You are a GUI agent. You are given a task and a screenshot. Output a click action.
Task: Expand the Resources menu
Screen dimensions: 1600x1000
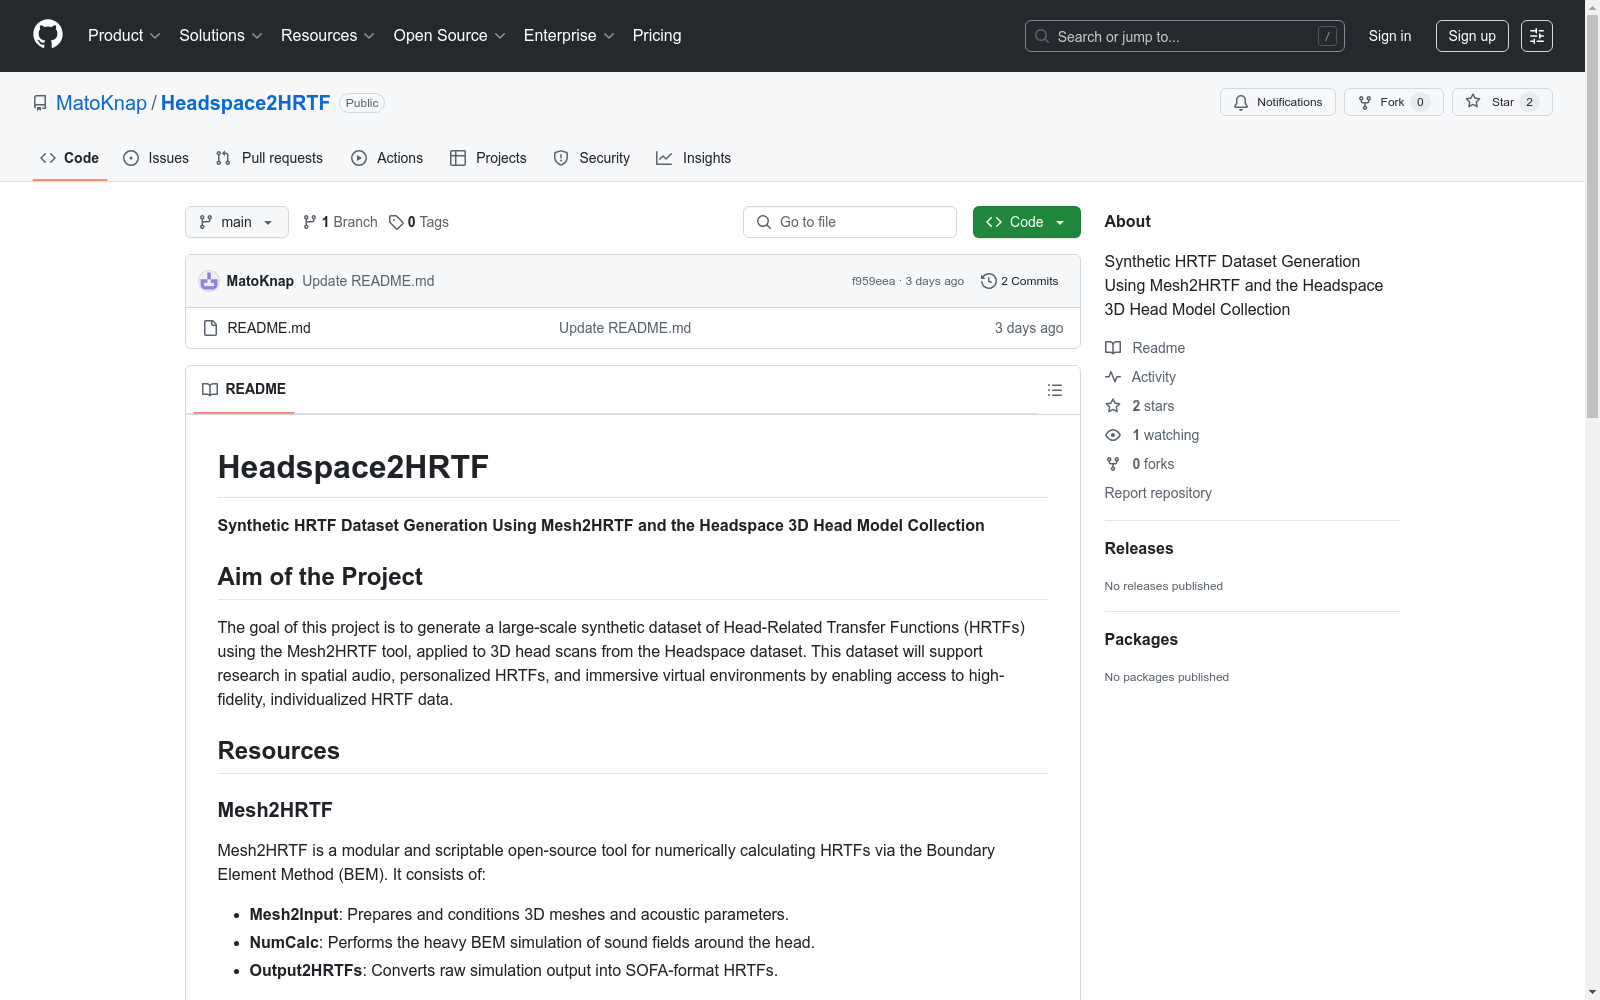[328, 36]
